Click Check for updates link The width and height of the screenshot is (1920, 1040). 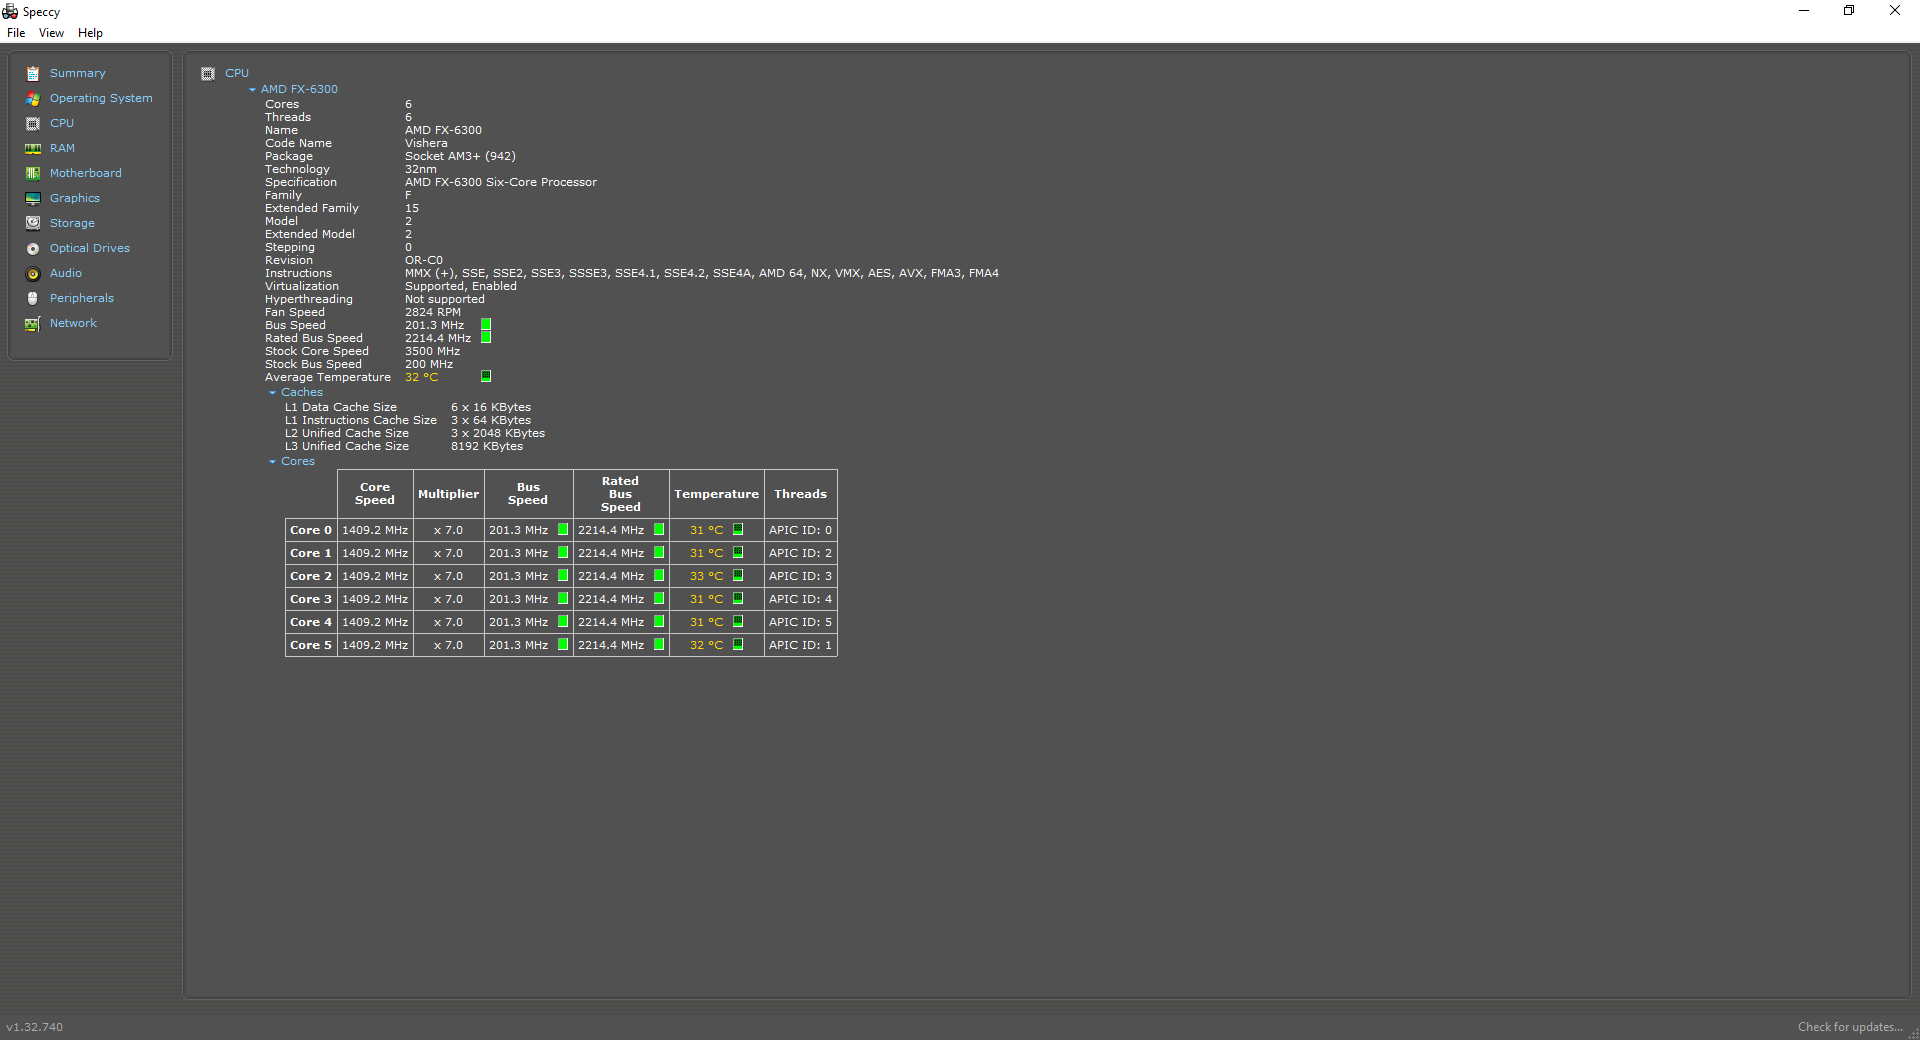(x=1850, y=1027)
